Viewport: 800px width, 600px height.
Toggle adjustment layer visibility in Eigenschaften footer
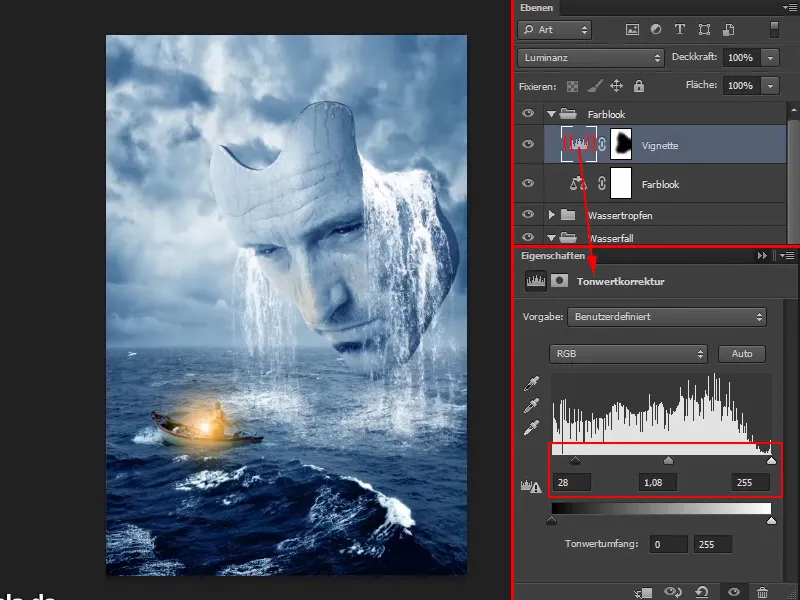(734, 592)
